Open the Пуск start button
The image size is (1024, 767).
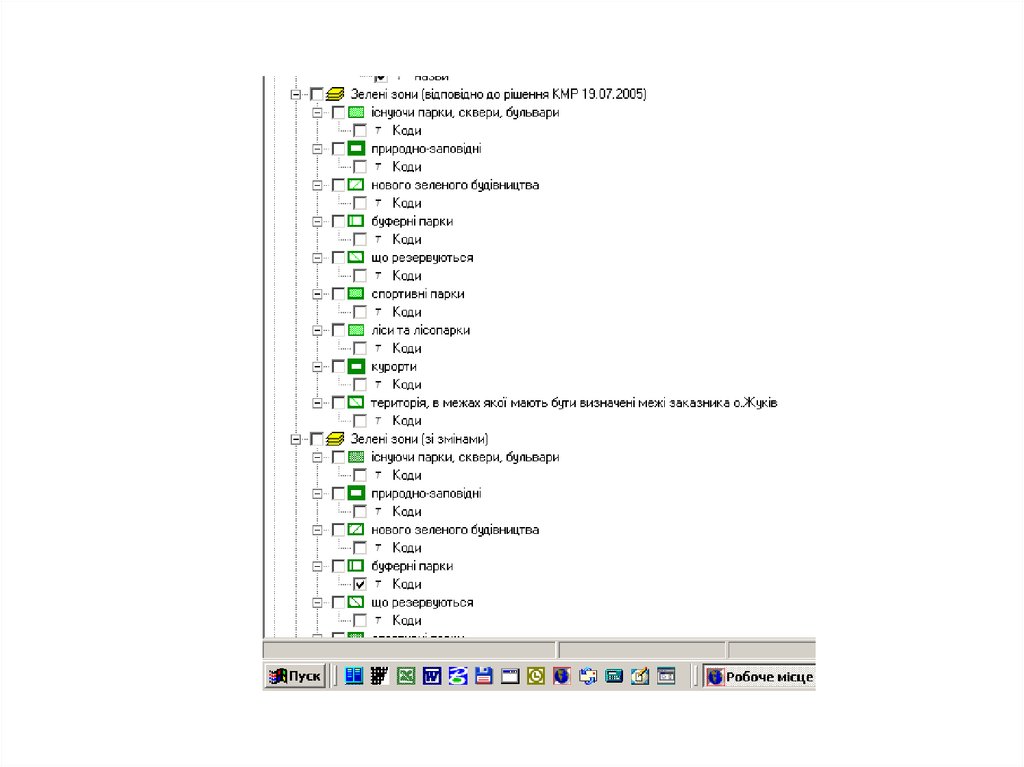(295, 677)
